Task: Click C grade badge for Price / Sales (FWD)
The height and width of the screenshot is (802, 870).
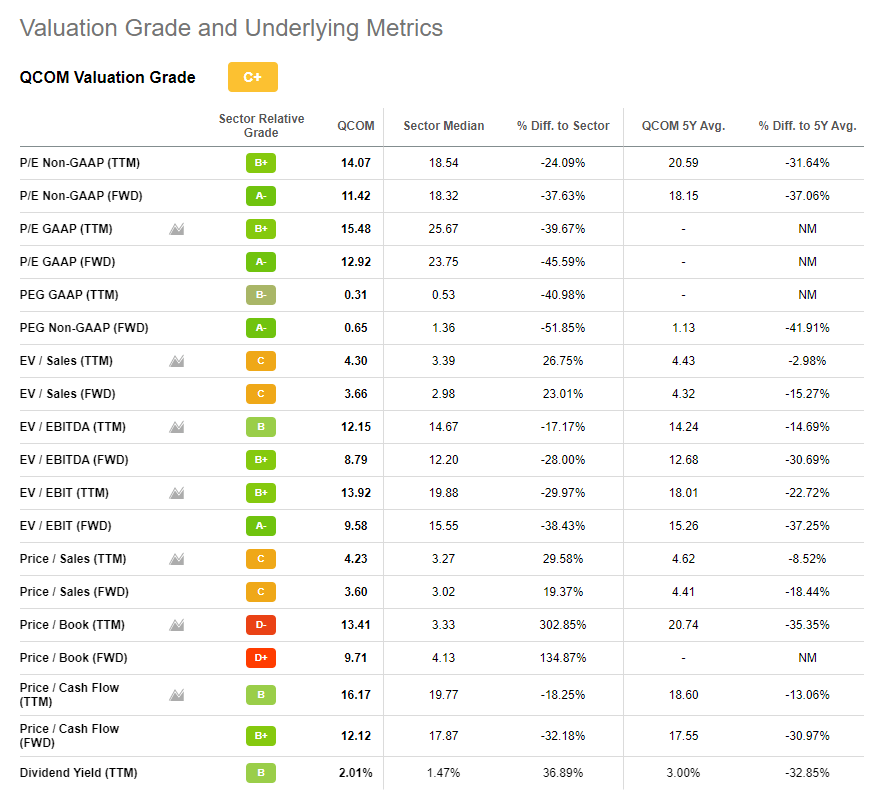Action: coord(261,592)
